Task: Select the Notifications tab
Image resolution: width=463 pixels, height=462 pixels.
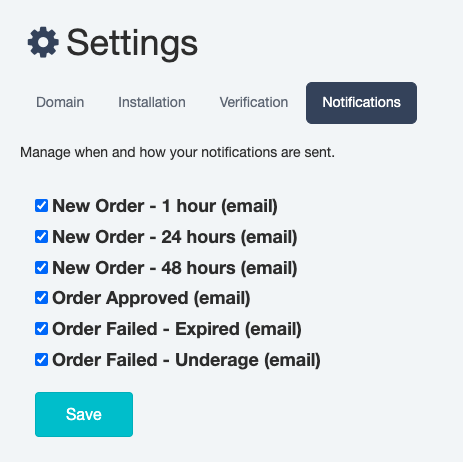Action: click(x=361, y=103)
